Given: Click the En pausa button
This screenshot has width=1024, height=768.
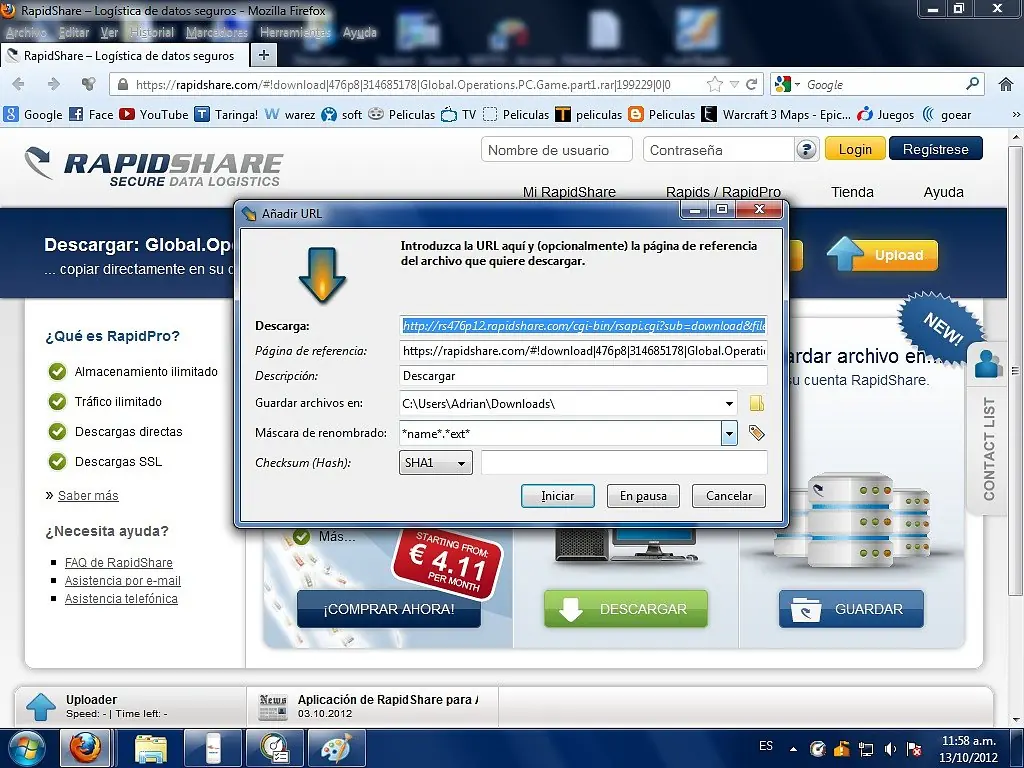Looking at the screenshot, I should (643, 496).
